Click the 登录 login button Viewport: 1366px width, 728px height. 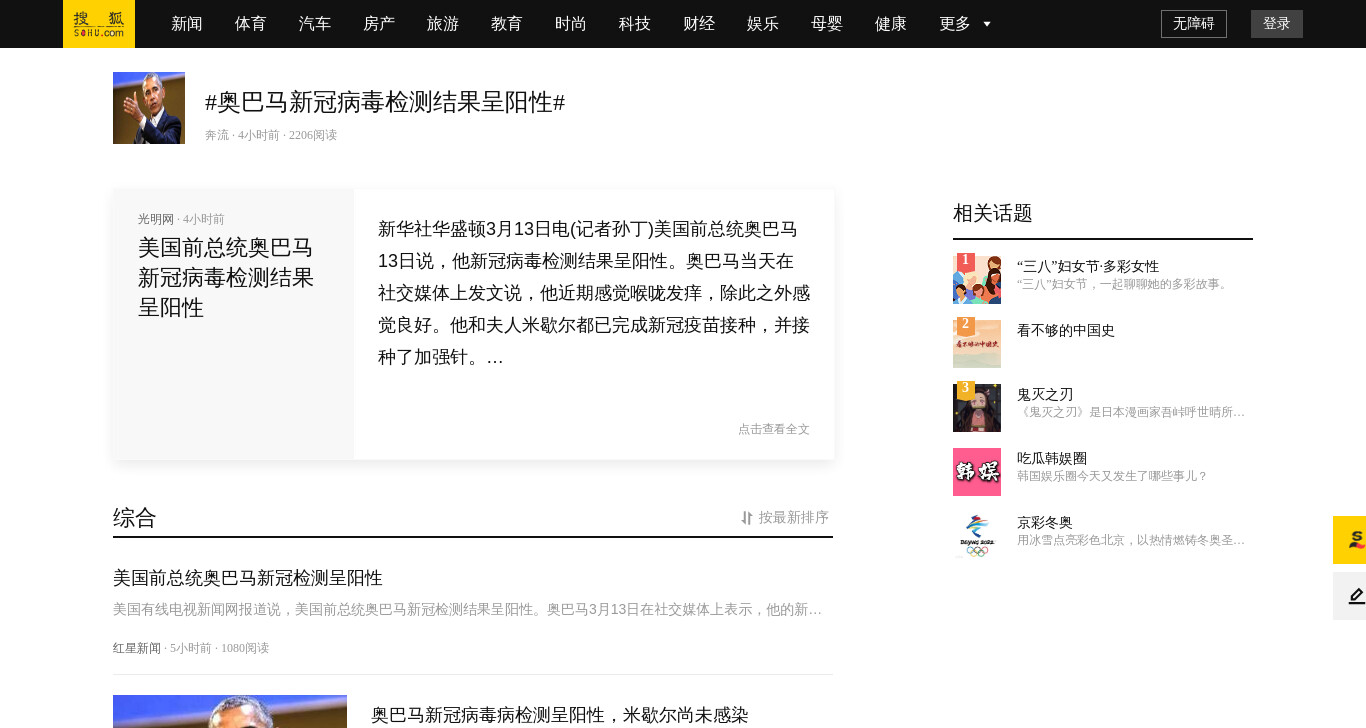pyautogui.click(x=1277, y=24)
